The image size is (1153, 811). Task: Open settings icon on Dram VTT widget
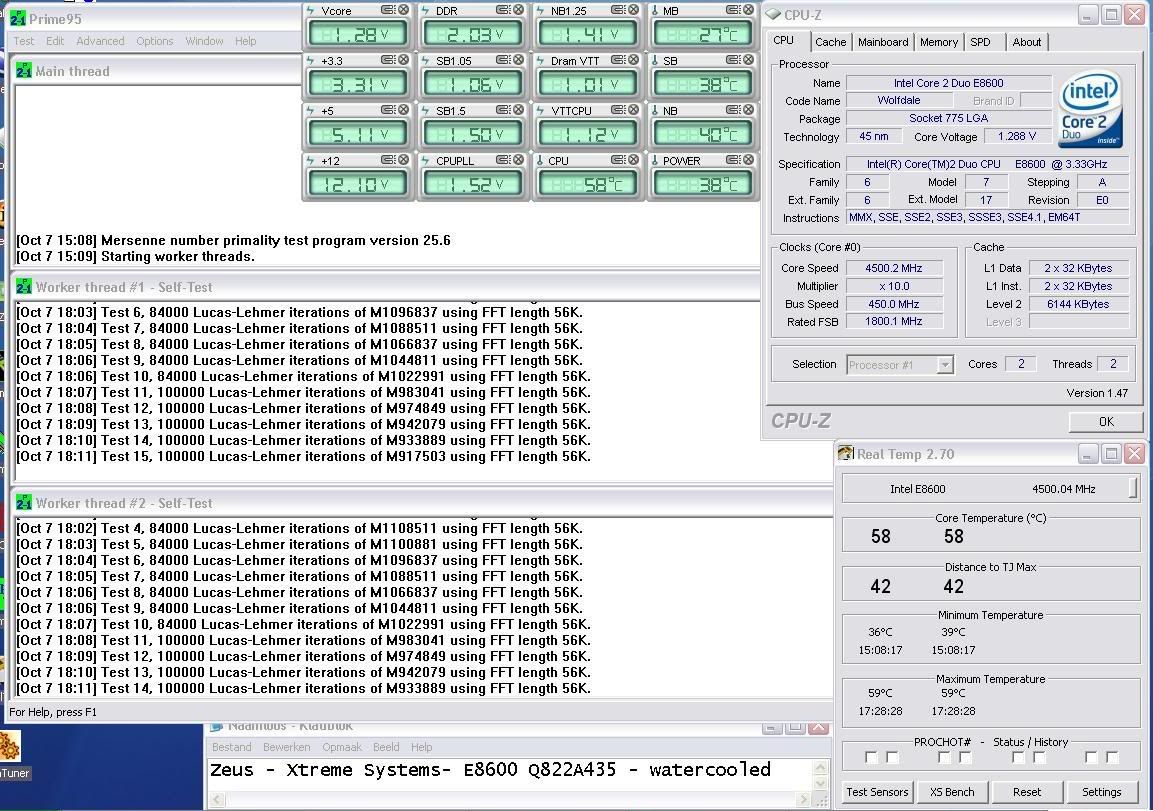tap(618, 60)
